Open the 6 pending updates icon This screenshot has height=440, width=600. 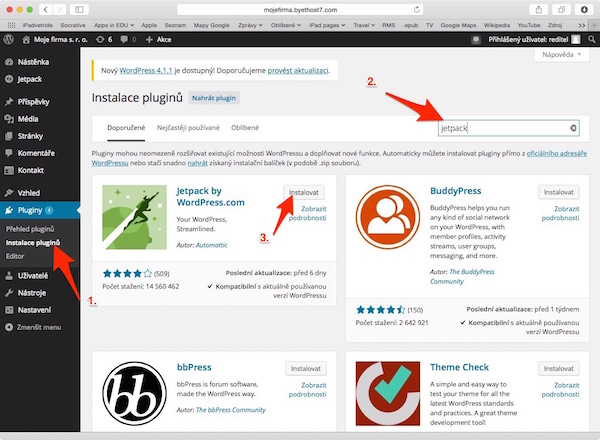pos(104,39)
